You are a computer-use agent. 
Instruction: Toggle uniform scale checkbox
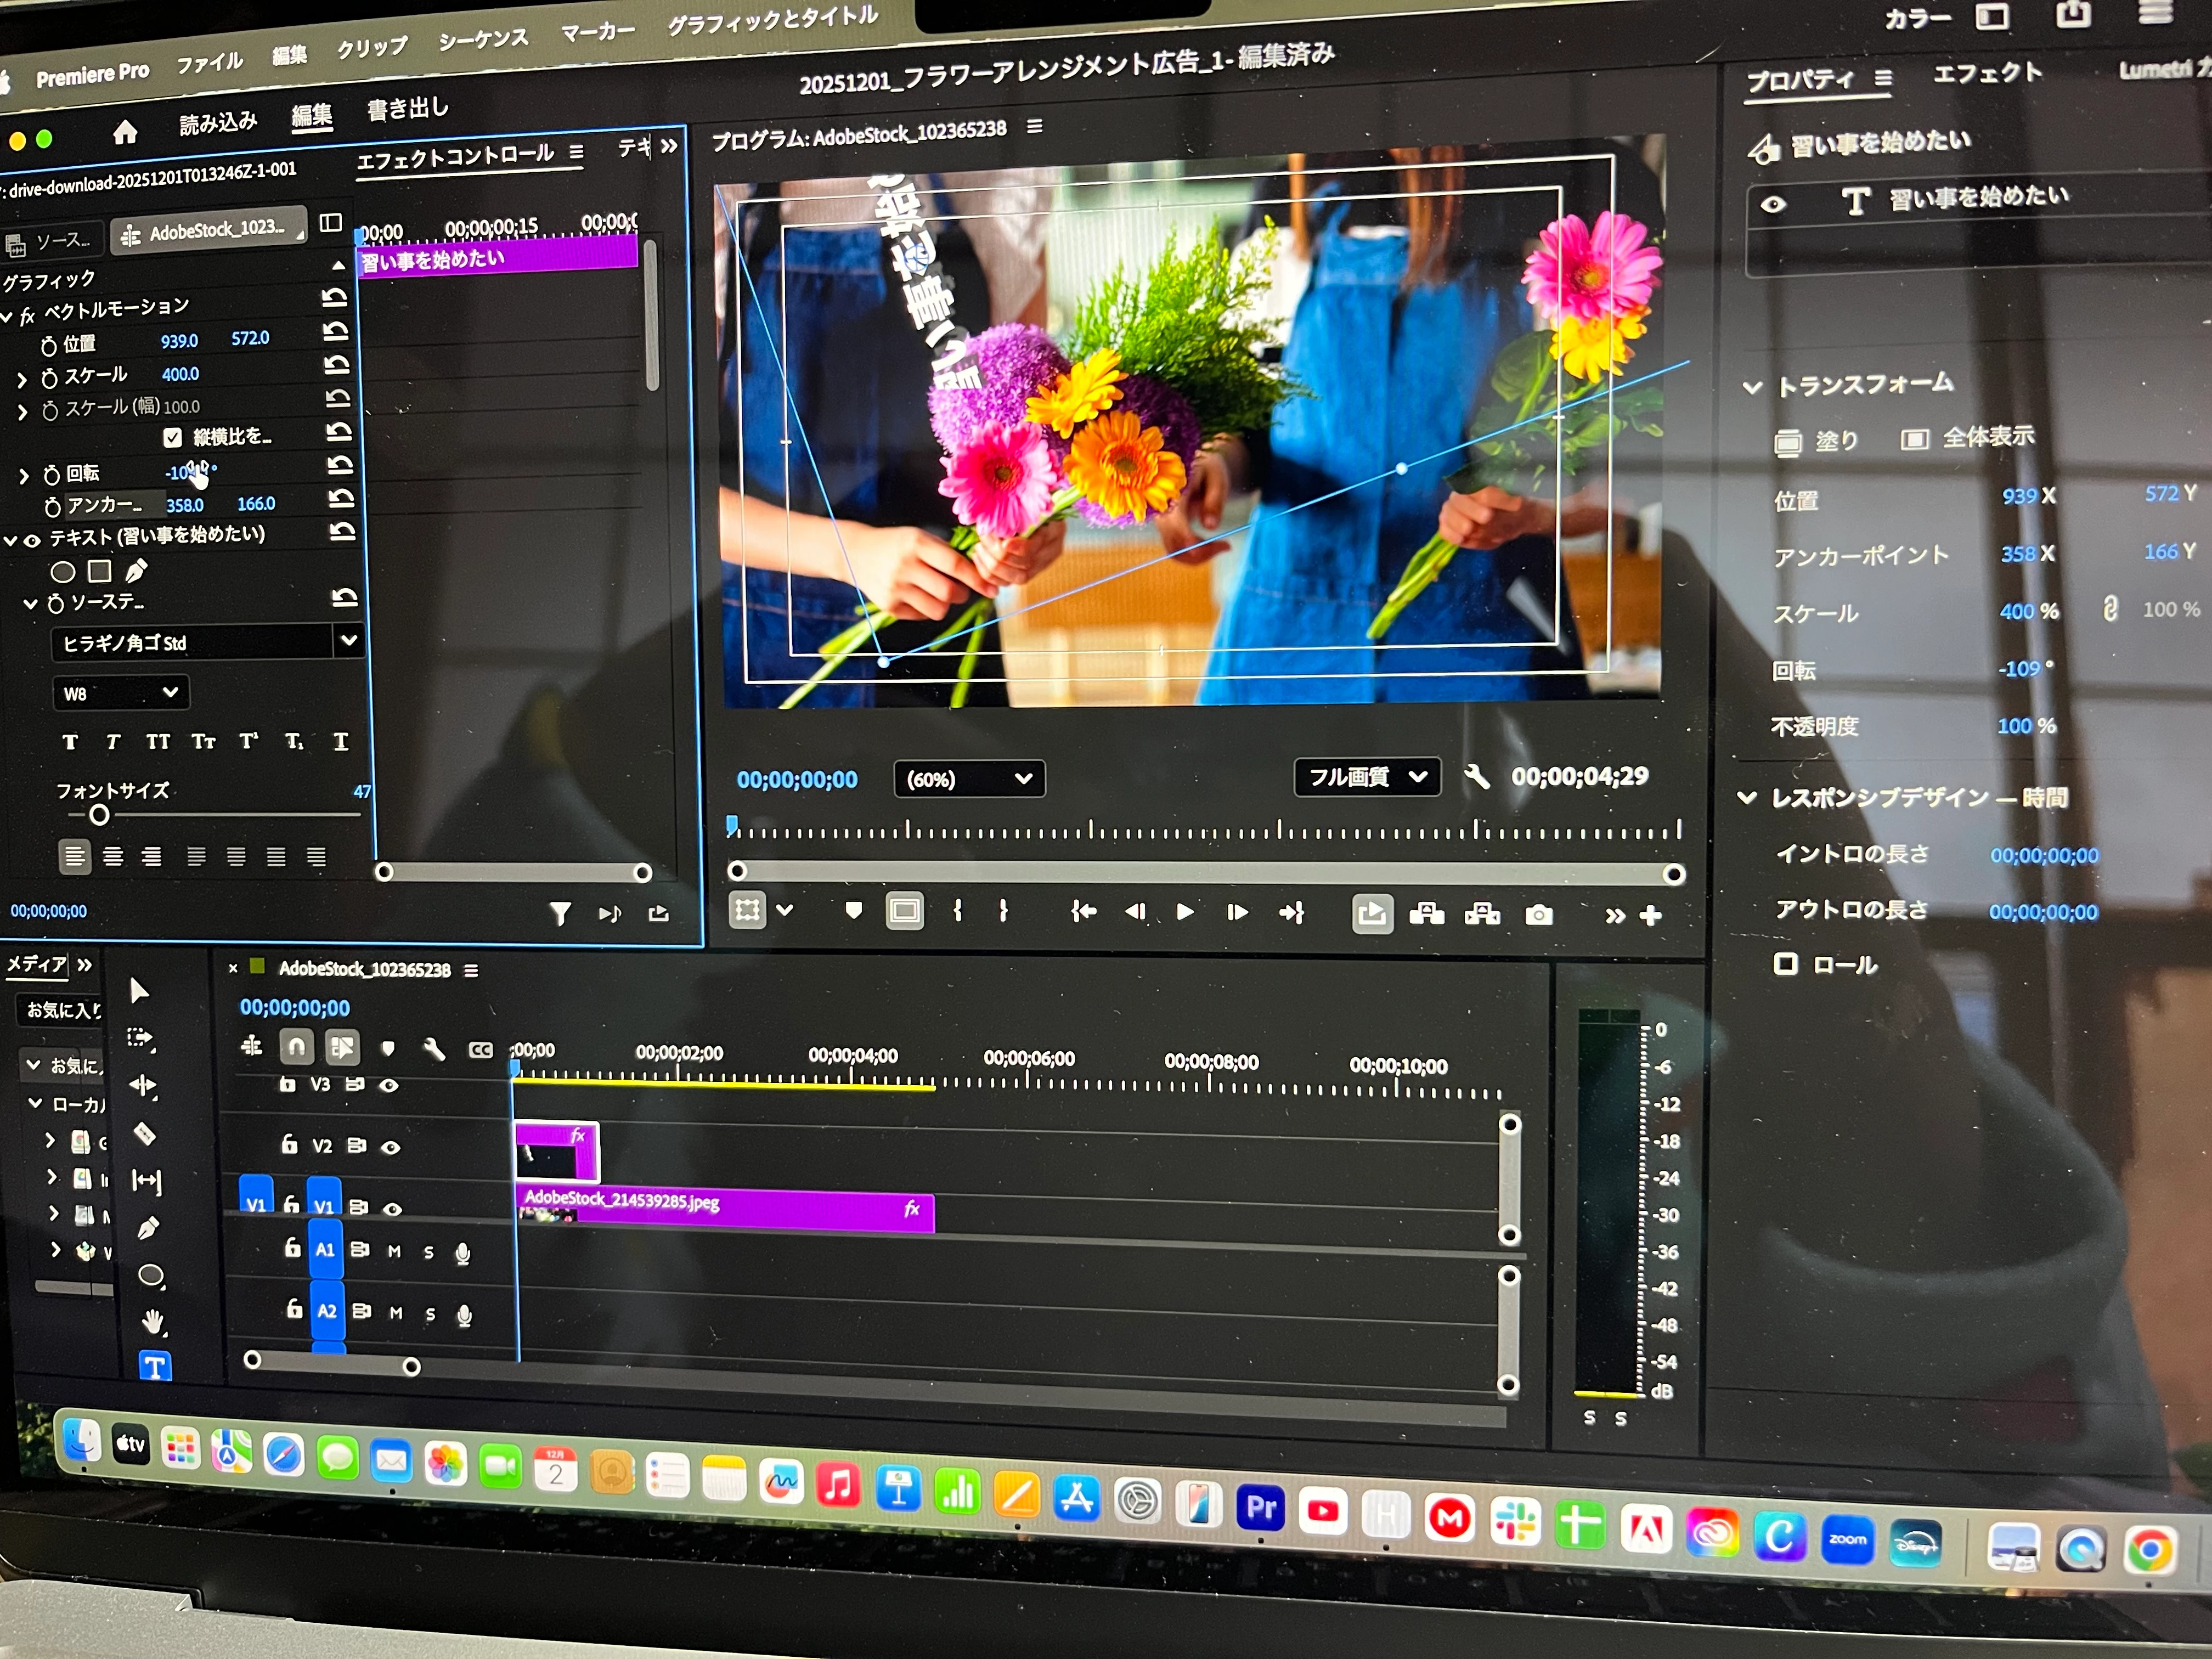coord(172,437)
